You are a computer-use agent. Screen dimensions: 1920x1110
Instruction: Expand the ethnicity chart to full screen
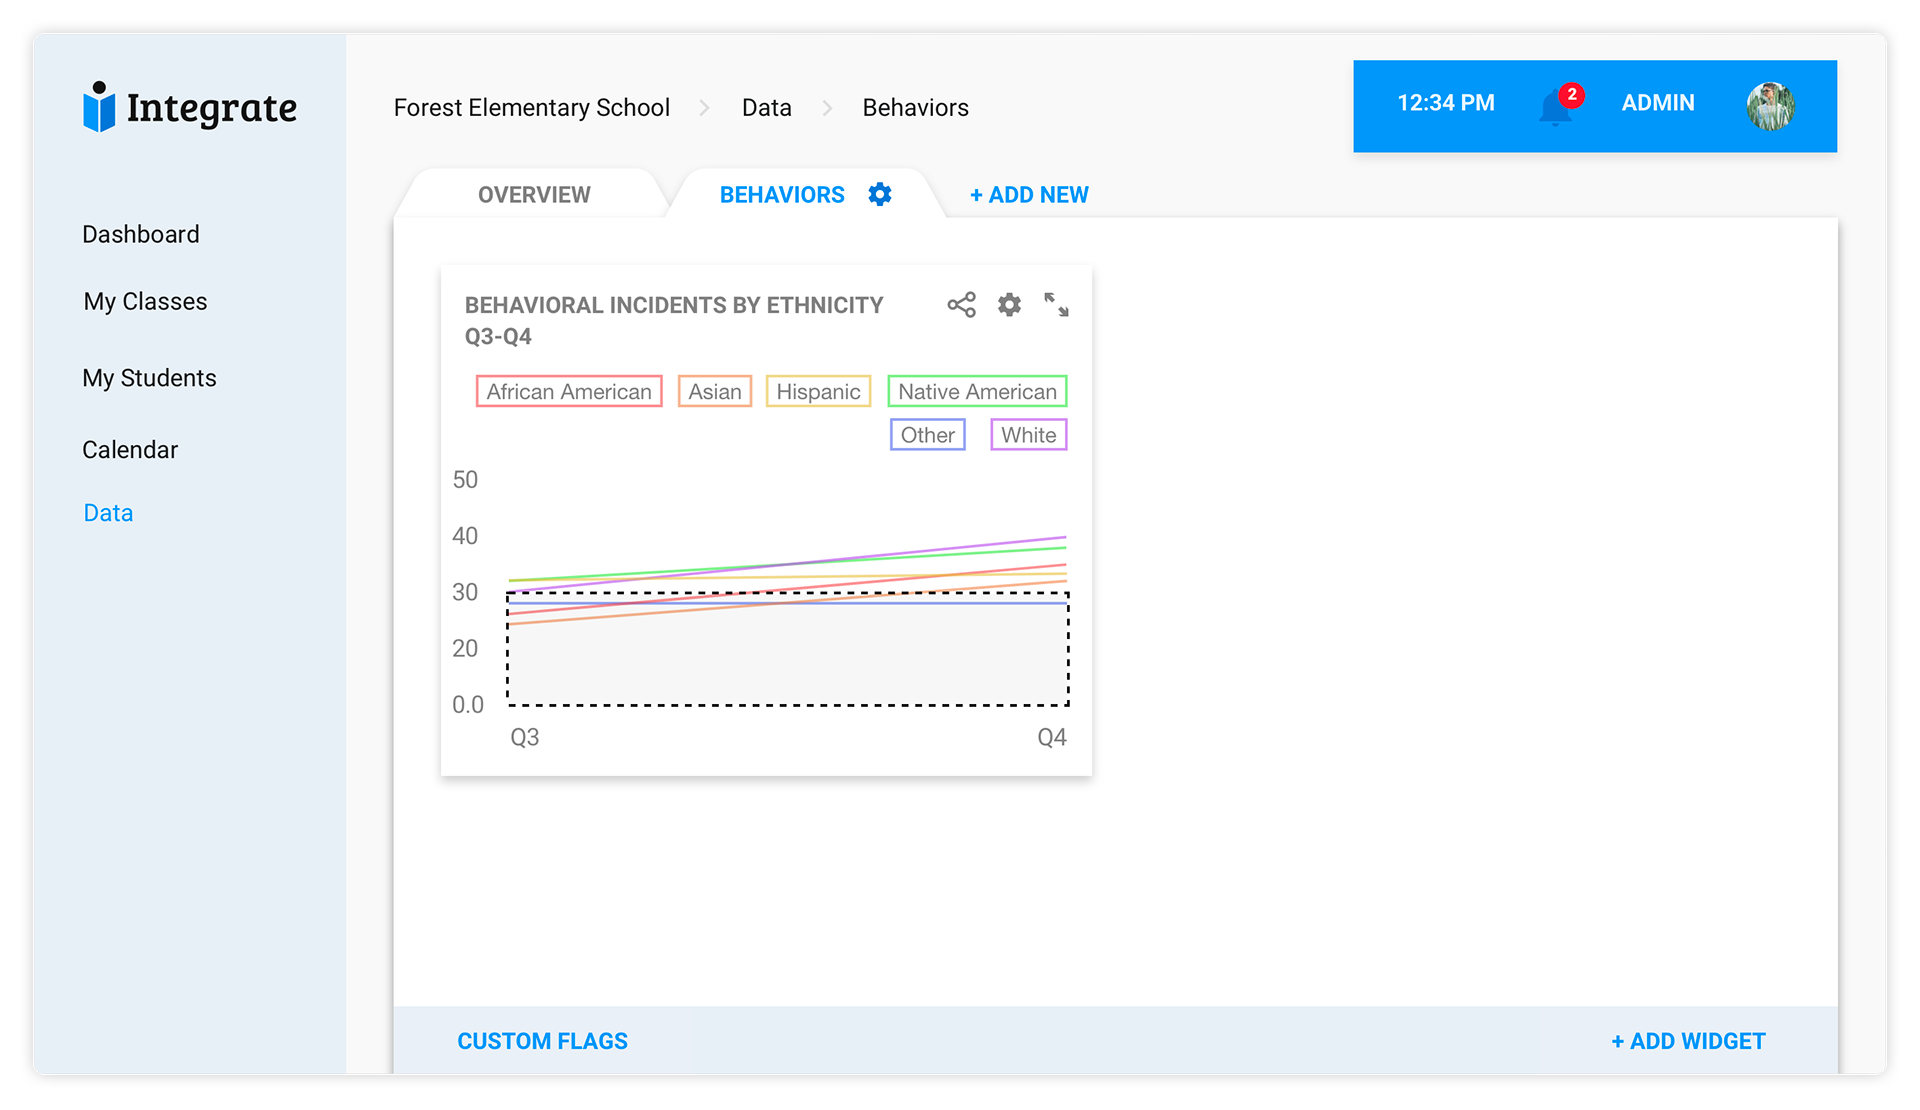1056,304
